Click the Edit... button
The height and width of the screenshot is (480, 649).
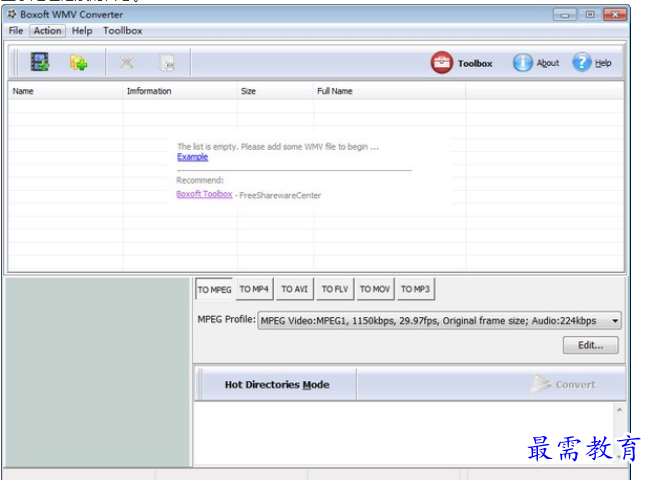pyautogui.click(x=591, y=345)
